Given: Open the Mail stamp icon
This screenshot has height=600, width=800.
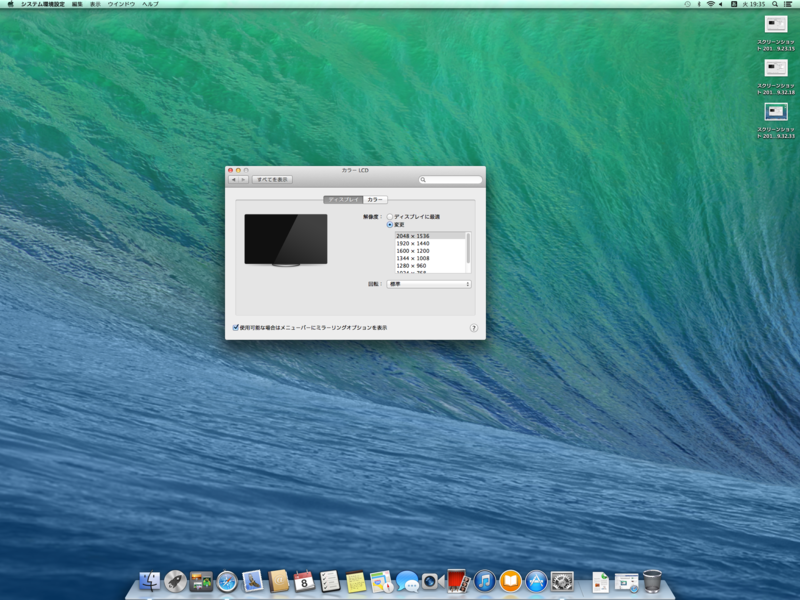Looking at the screenshot, I should click(x=253, y=581).
